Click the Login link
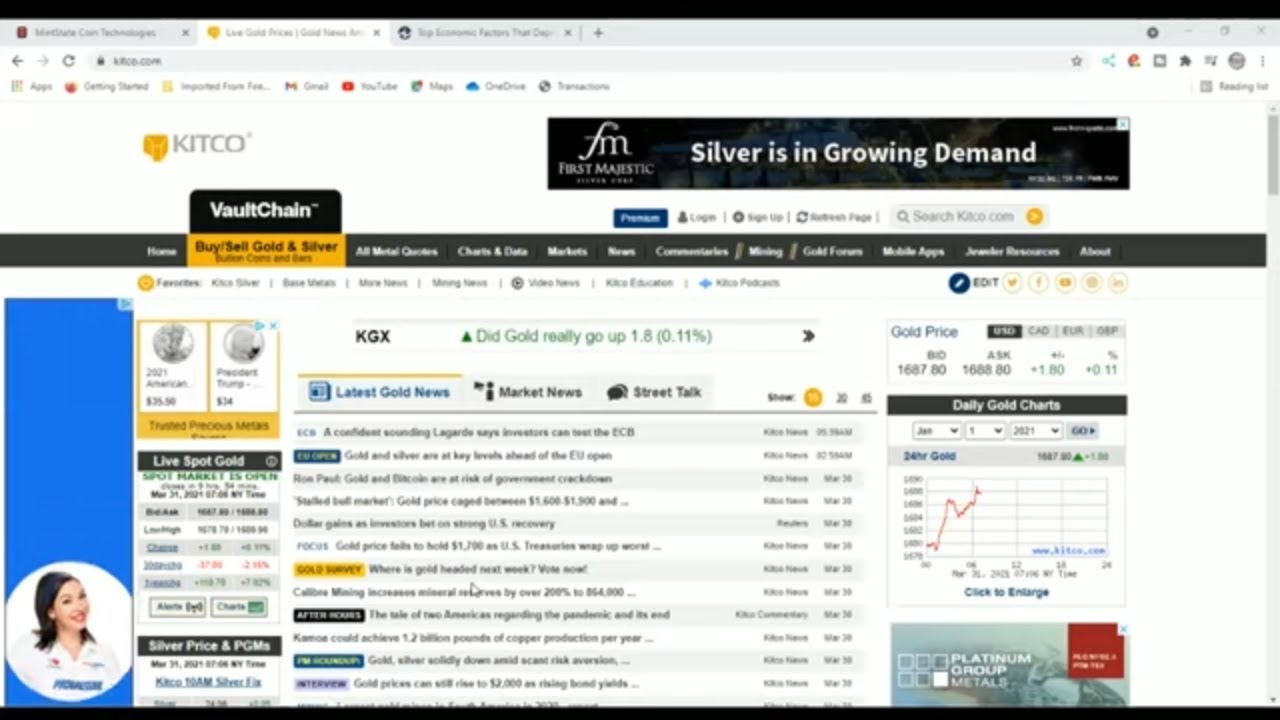The height and width of the screenshot is (720, 1280). pos(697,217)
